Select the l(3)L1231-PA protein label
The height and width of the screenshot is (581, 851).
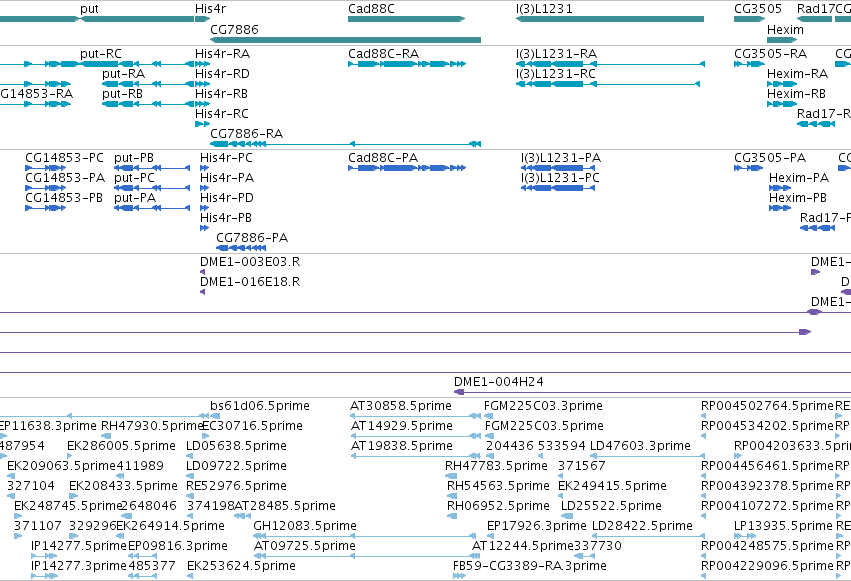pos(561,158)
